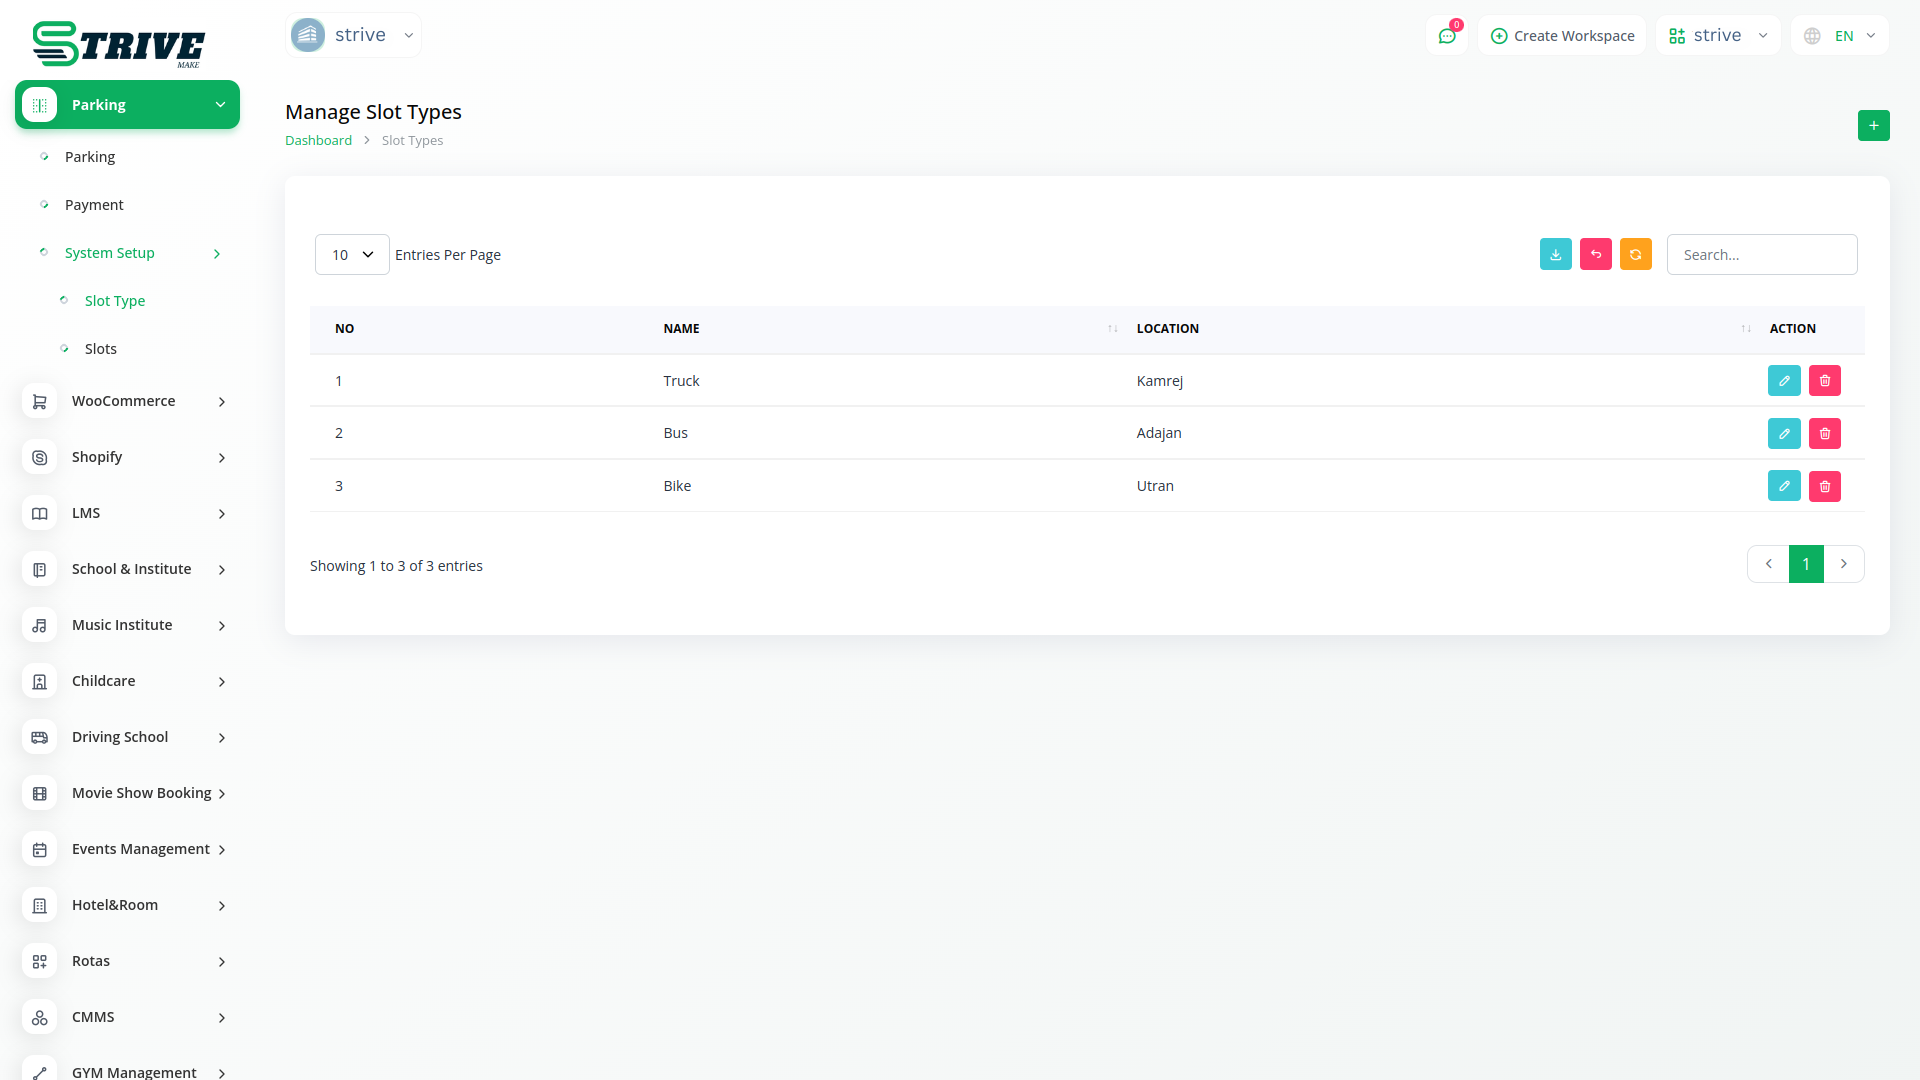Open the Slots menu item
Screen dimensions: 1920x1080
(x=101, y=349)
